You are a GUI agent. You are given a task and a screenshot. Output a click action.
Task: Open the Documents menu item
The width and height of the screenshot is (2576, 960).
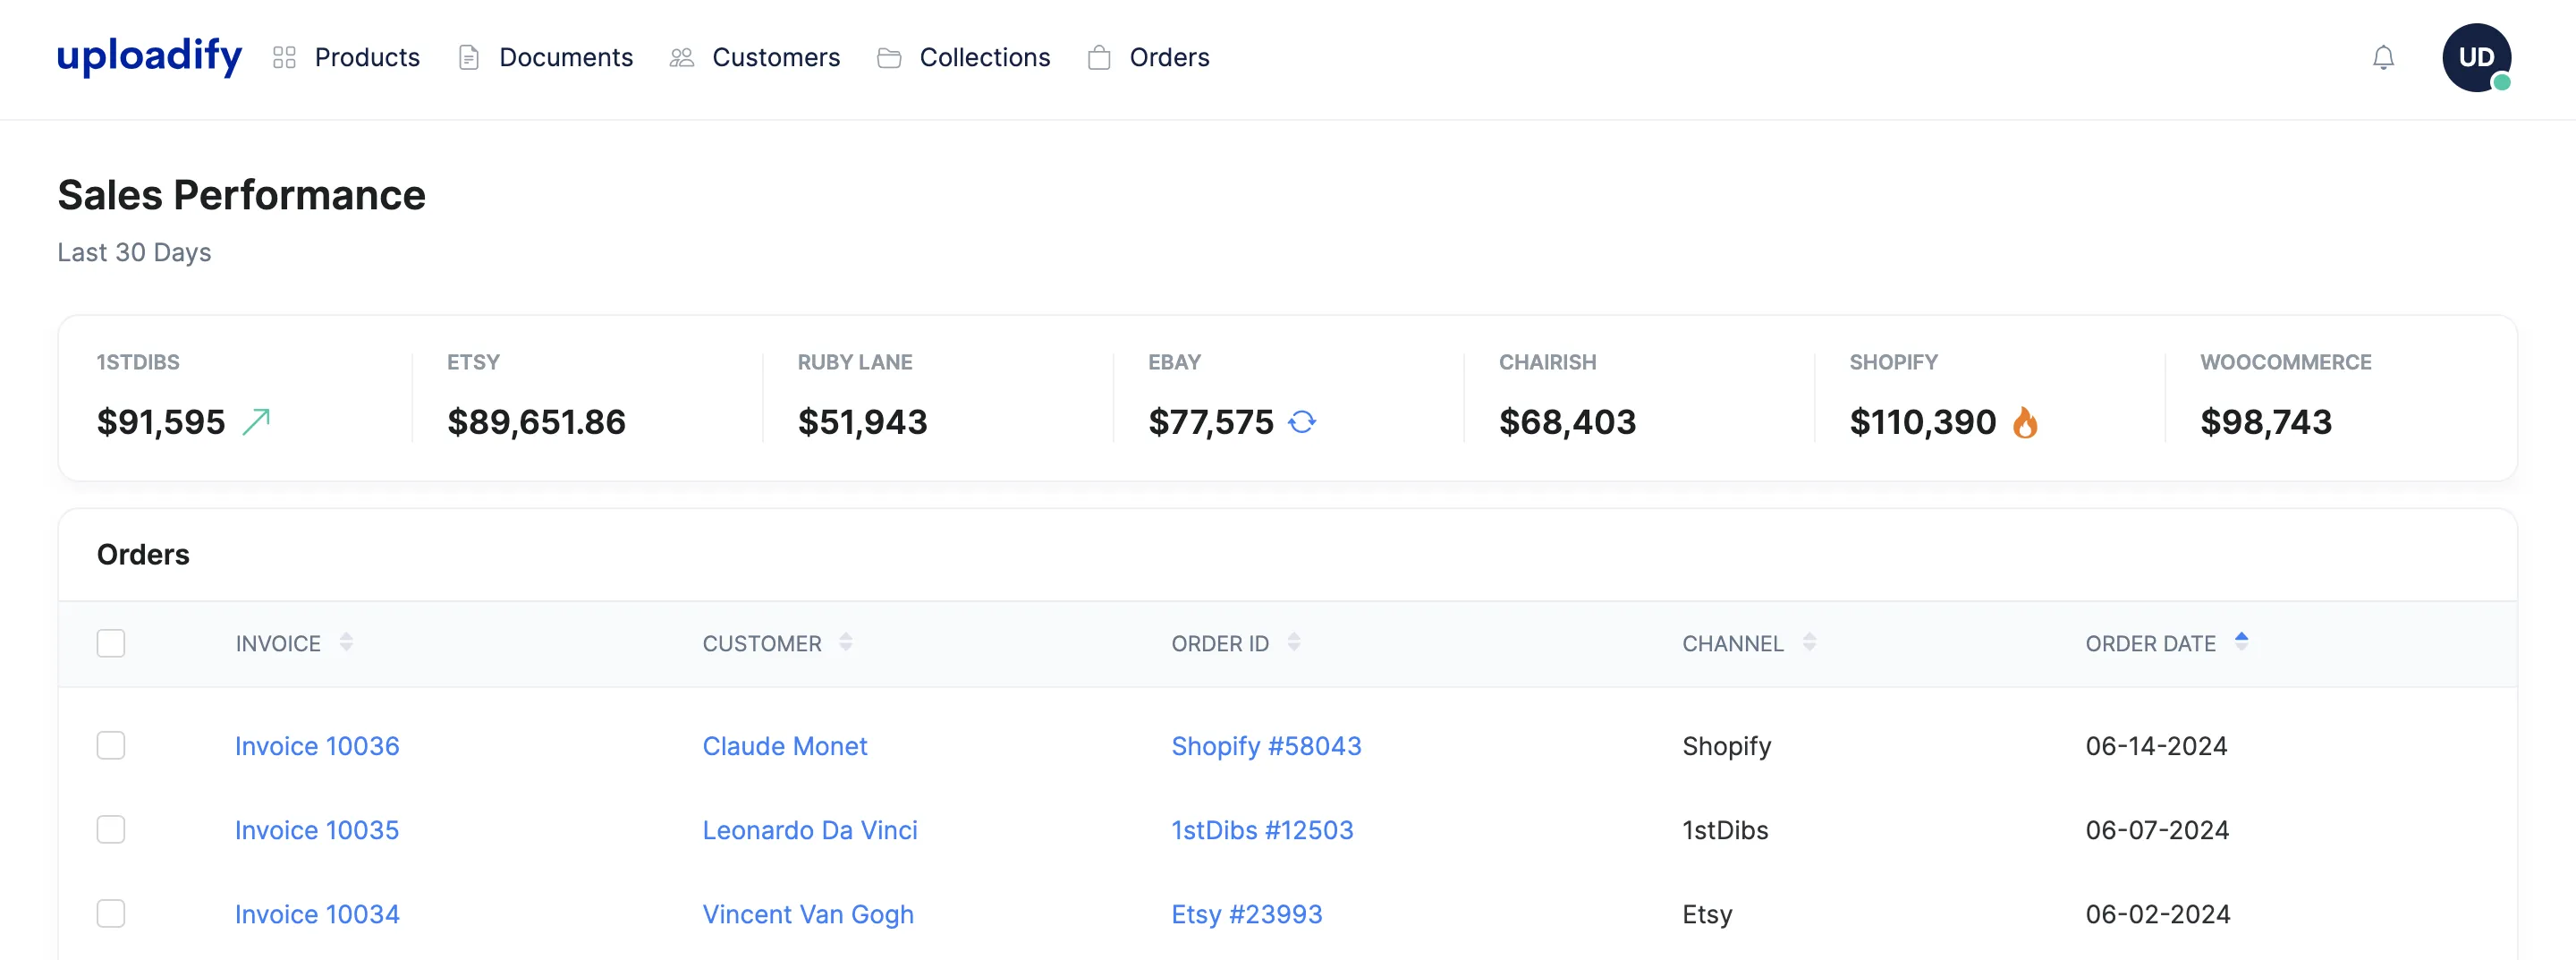(566, 58)
